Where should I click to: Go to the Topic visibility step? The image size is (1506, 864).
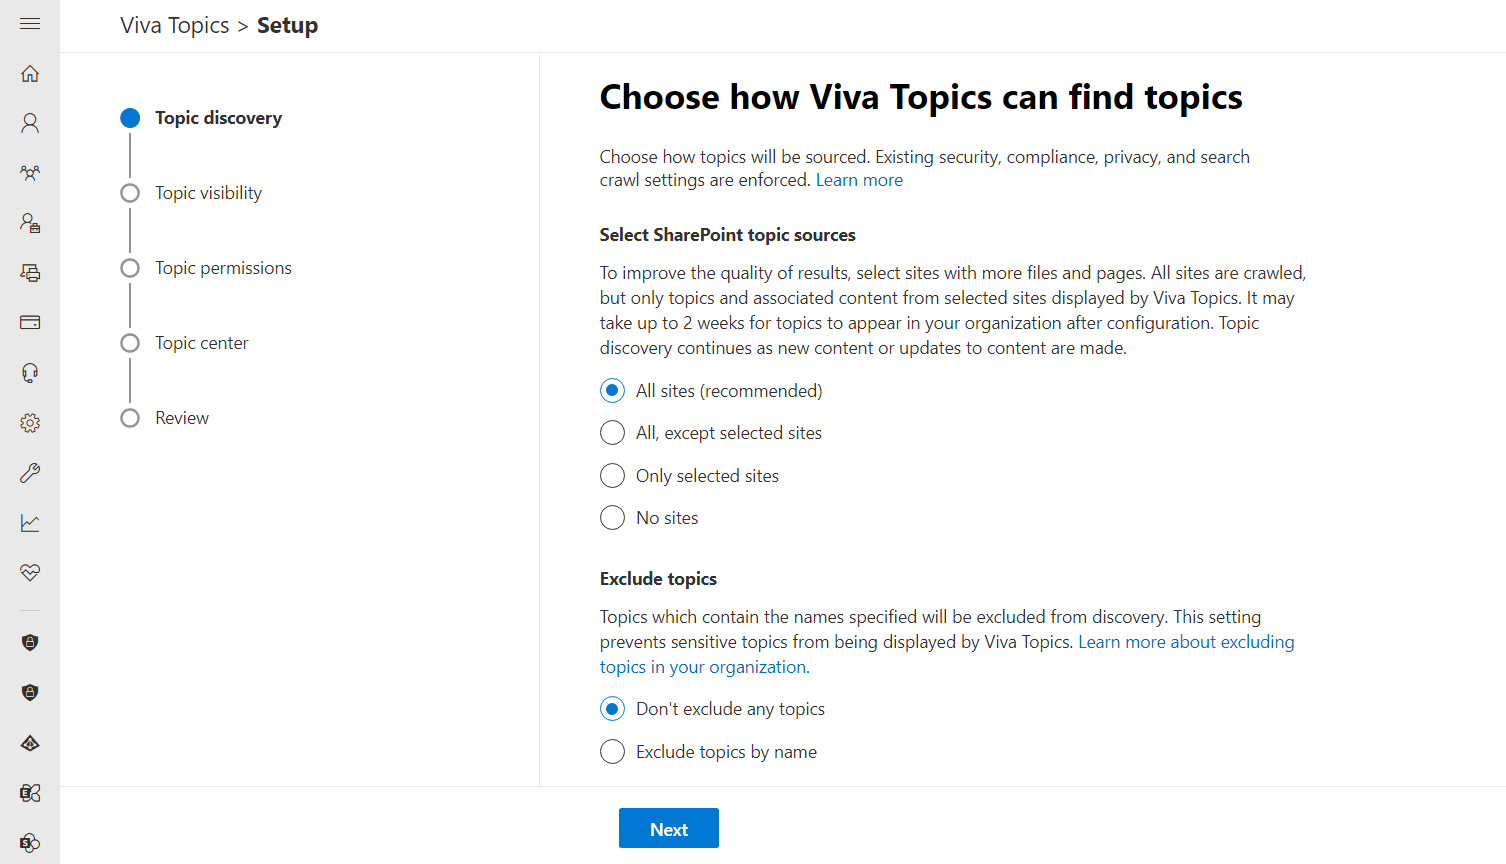point(208,193)
